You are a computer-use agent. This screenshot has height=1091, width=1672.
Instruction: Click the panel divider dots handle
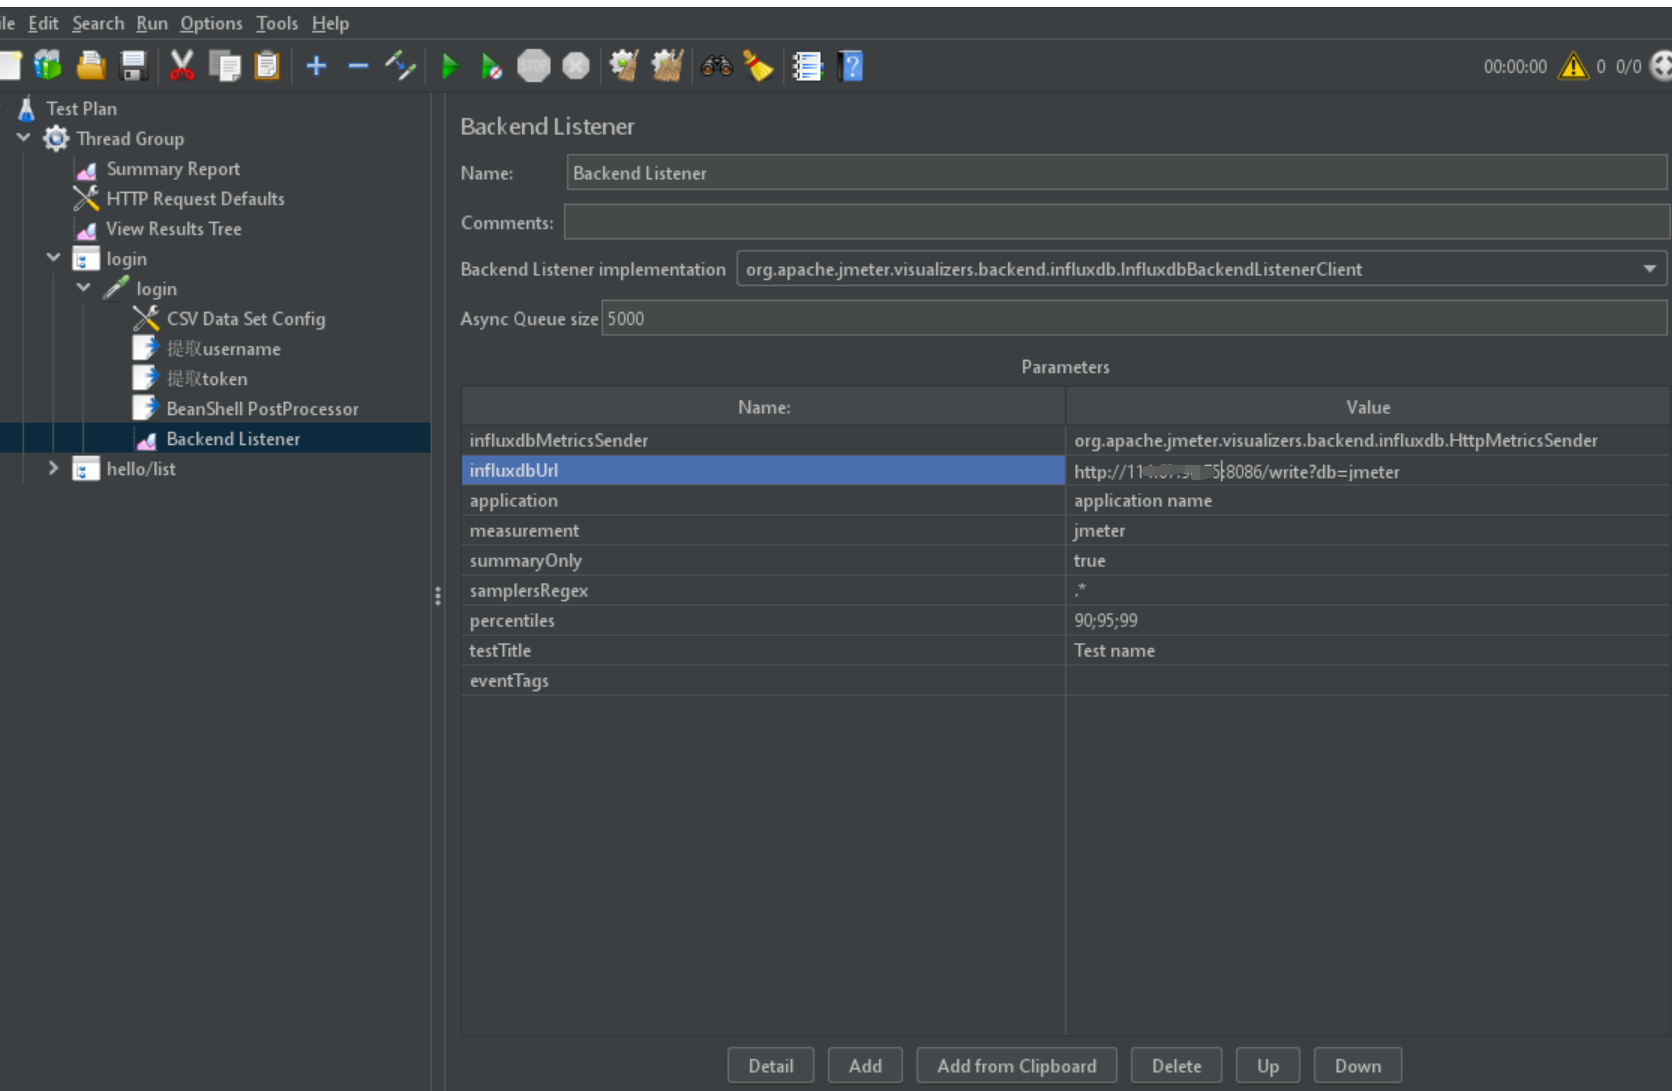click(x=438, y=596)
